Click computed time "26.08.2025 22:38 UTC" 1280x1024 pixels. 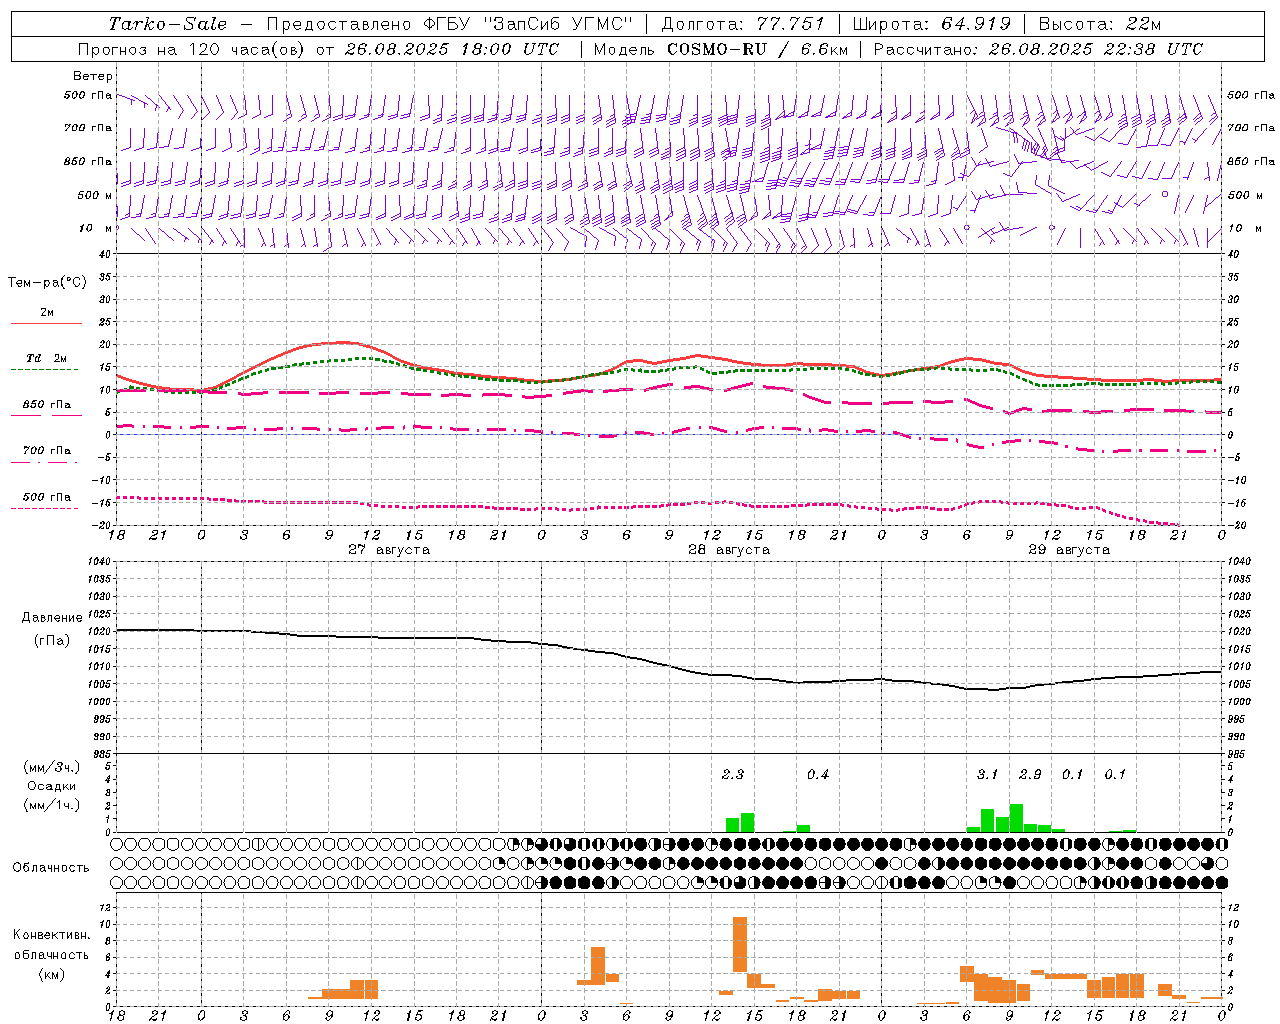click(1096, 49)
